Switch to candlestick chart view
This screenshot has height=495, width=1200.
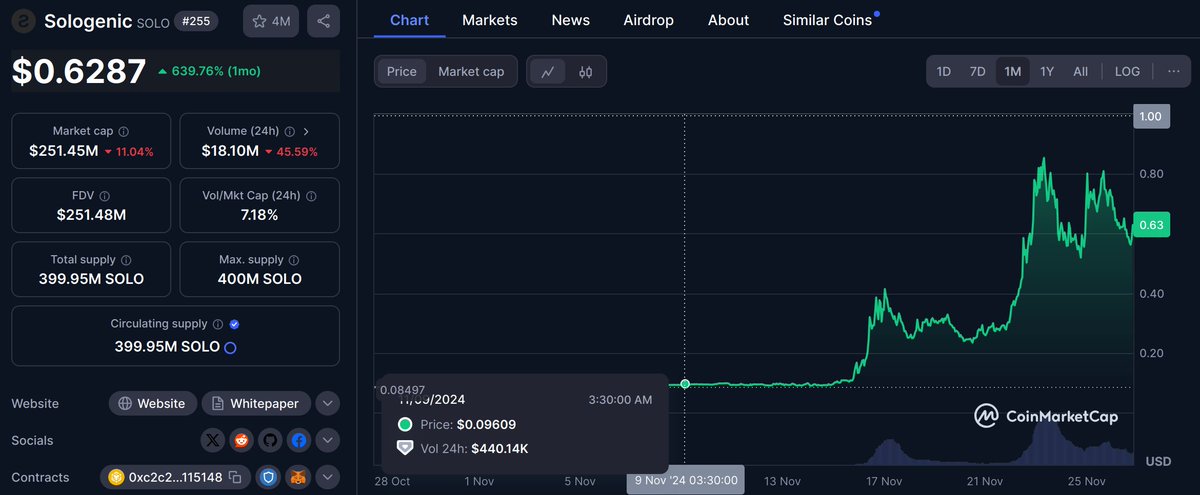[586, 71]
